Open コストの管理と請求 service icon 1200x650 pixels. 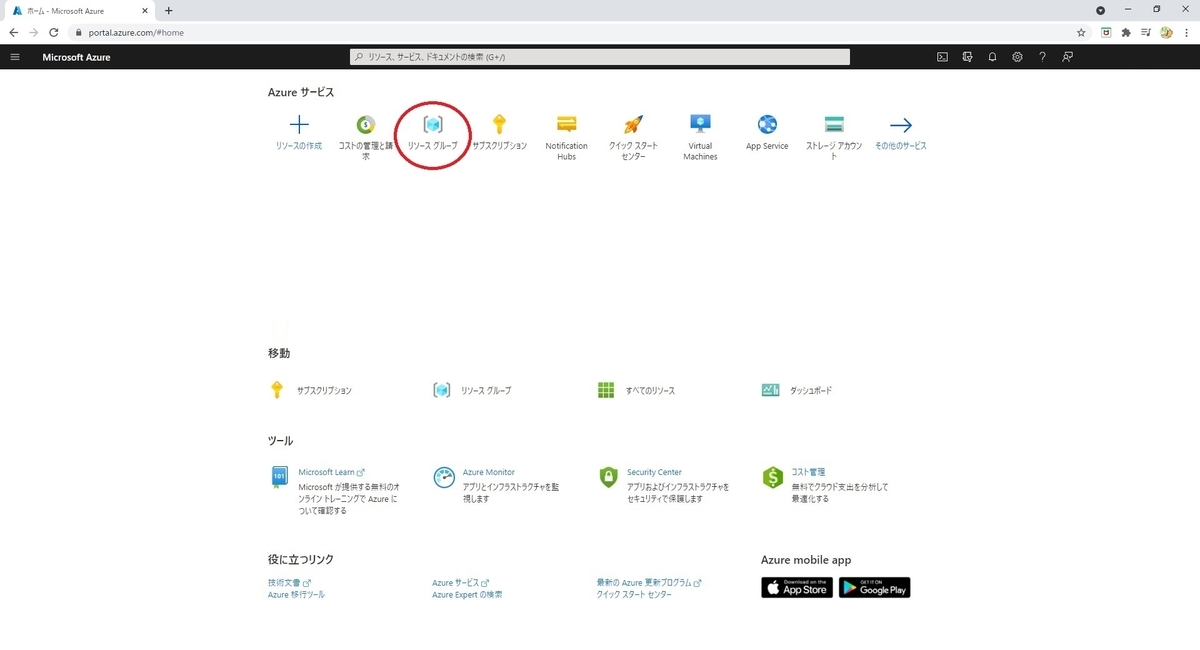pyautogui.click(x=366, y=125)
